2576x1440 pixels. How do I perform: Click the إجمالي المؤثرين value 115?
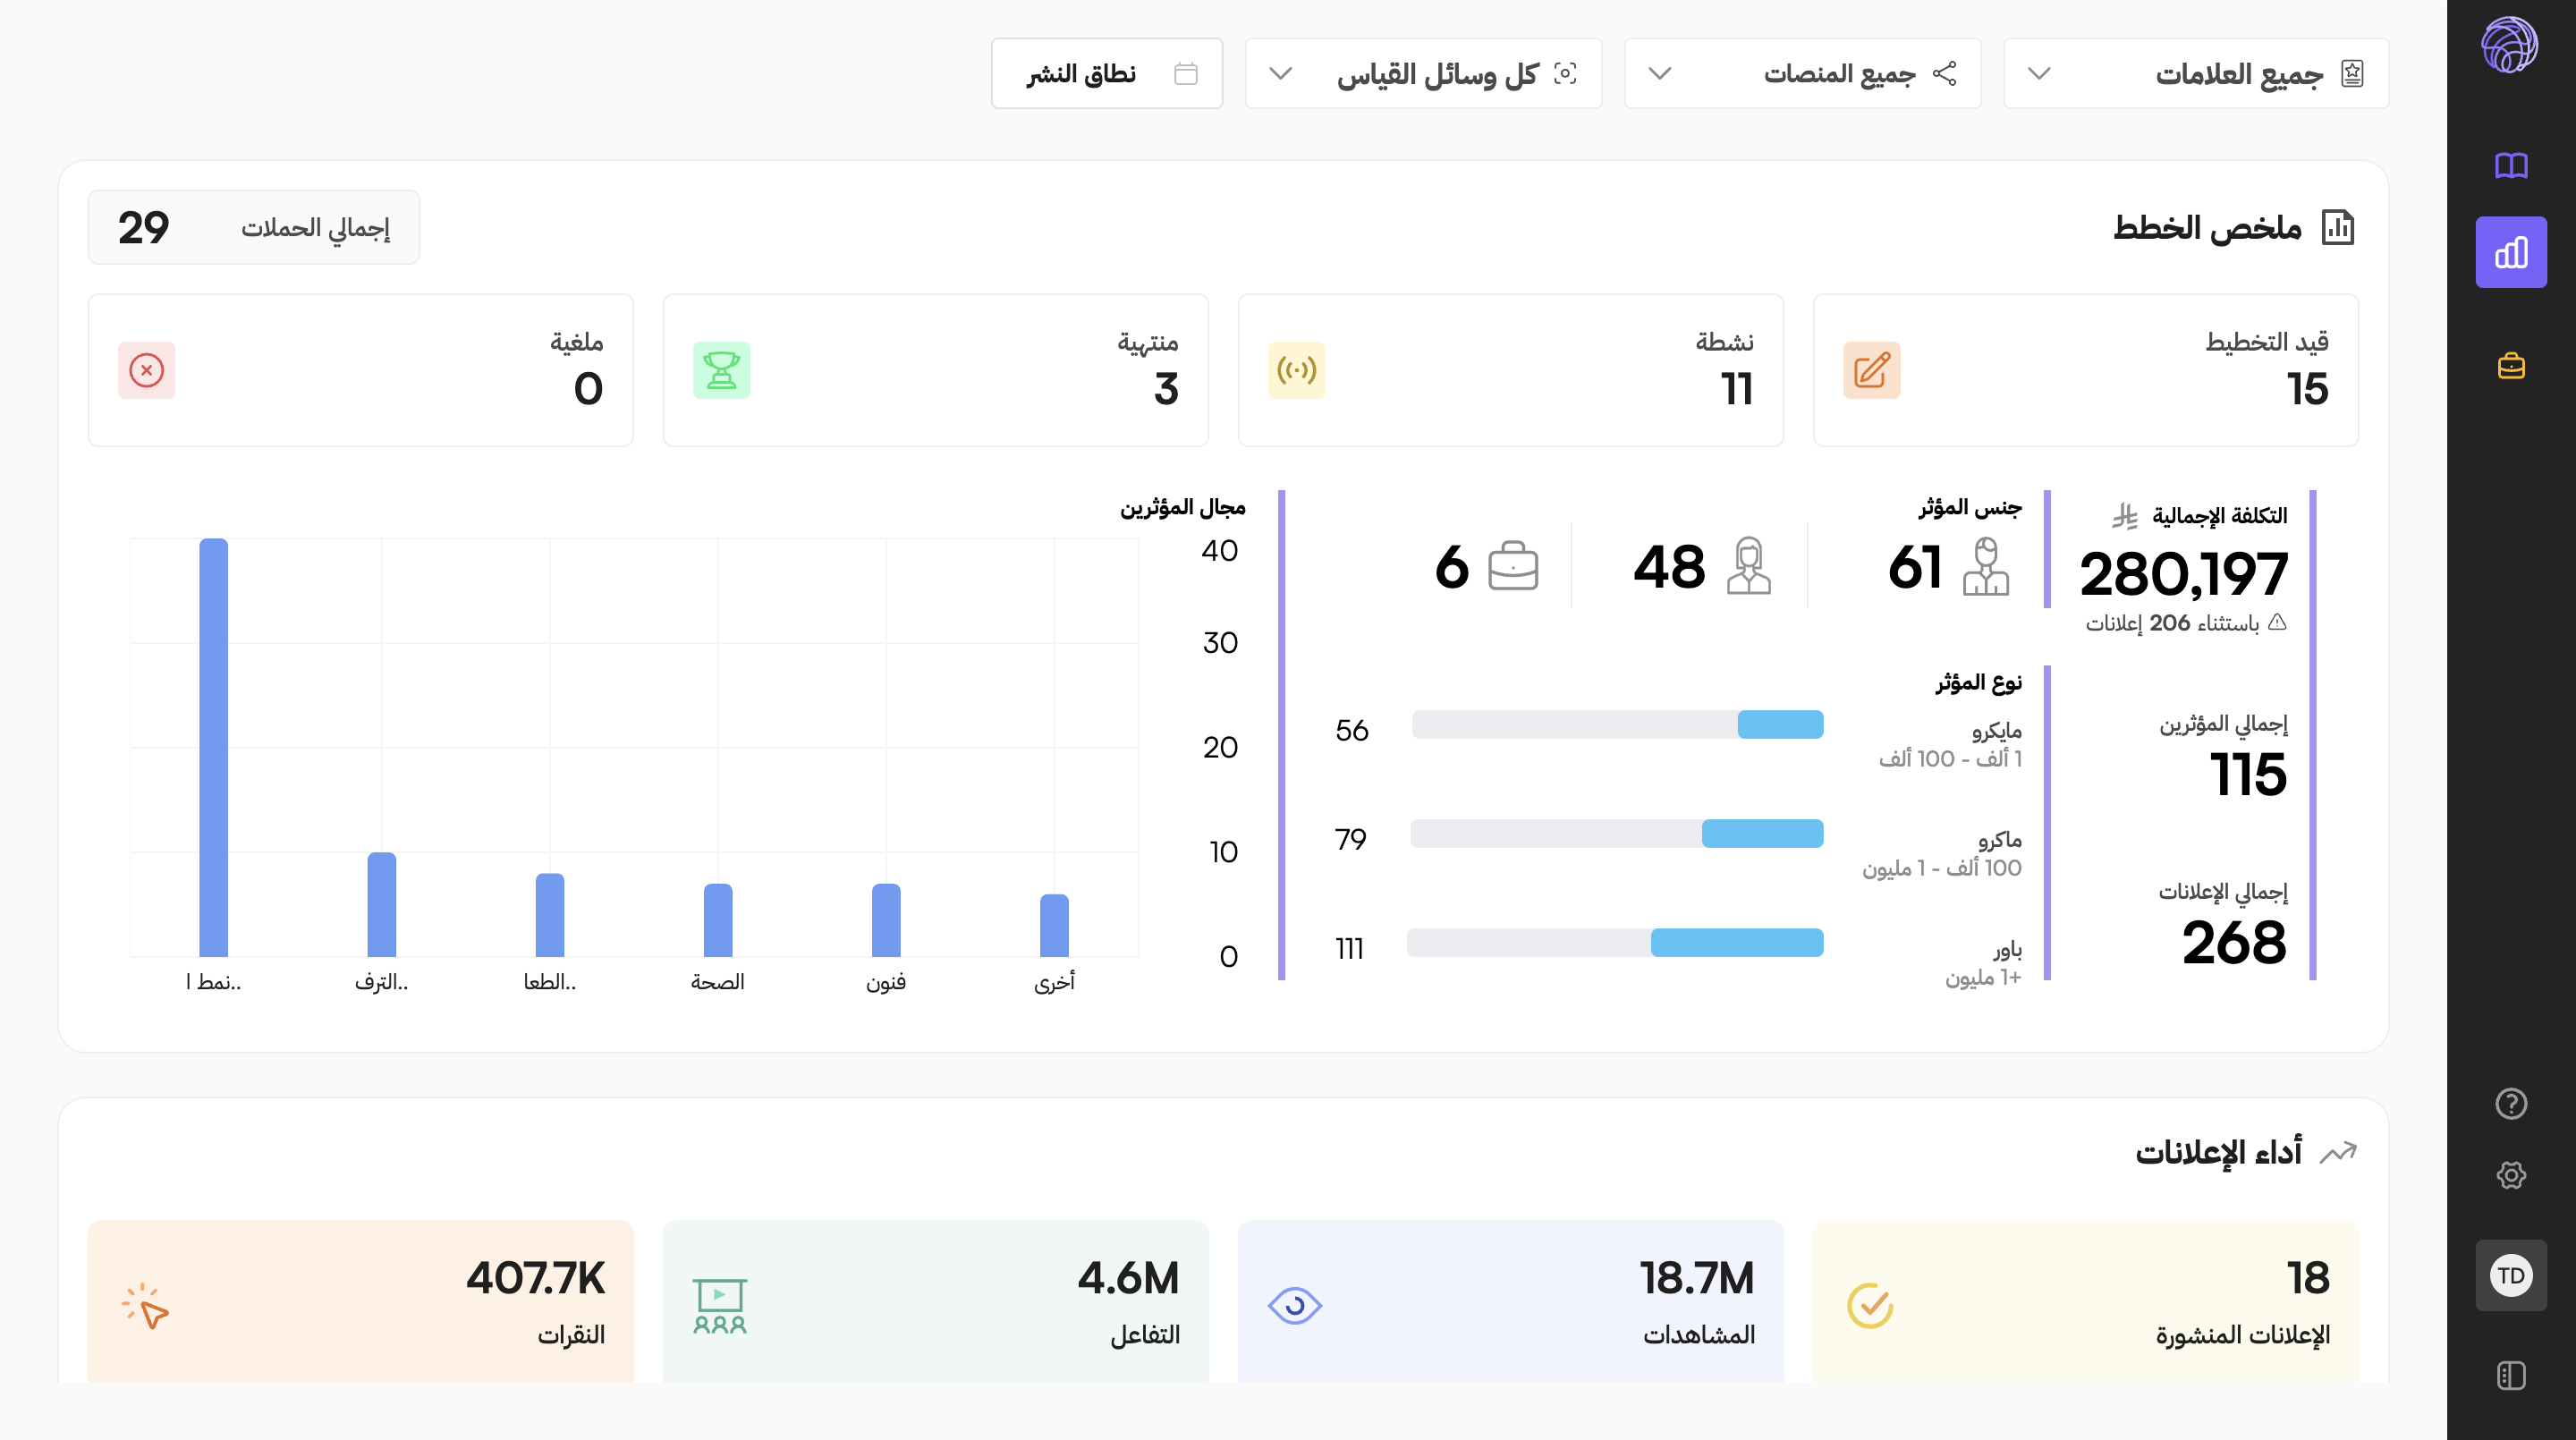2248,774
